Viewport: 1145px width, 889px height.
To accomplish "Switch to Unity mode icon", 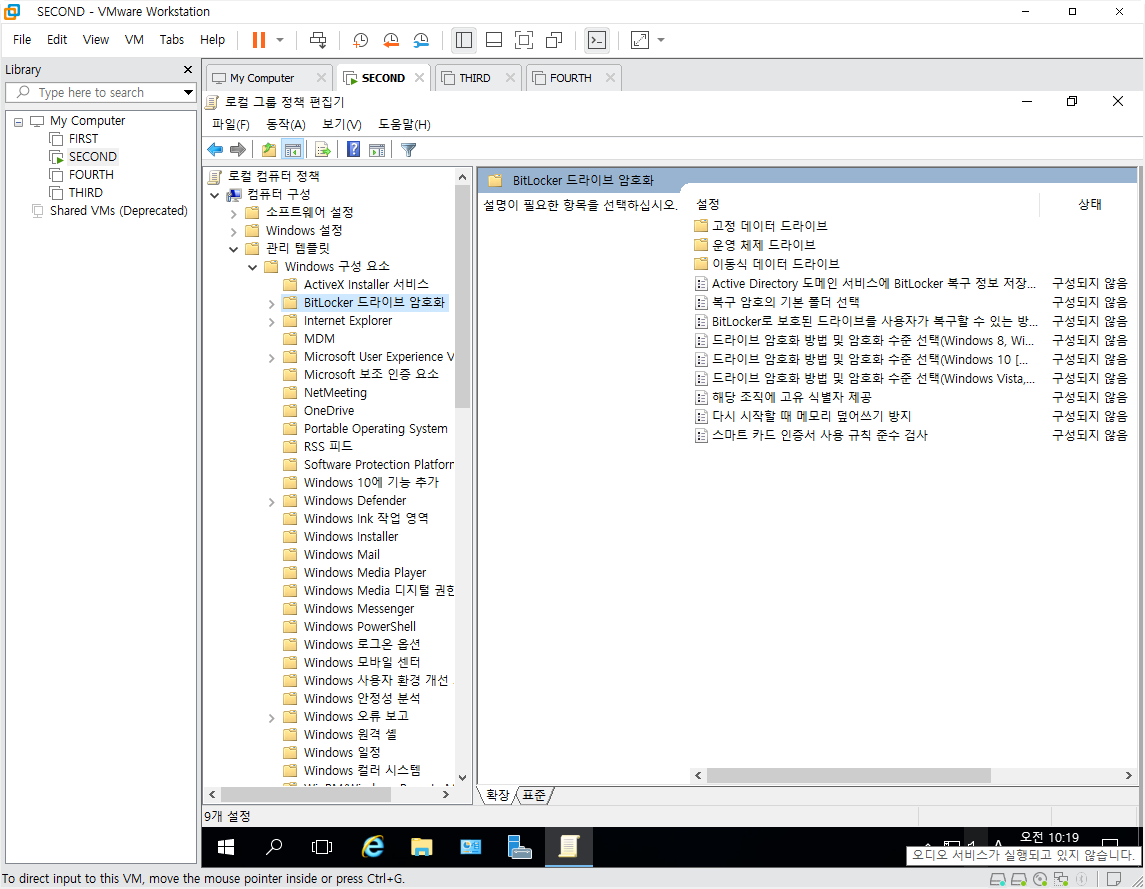I will 554,40.
